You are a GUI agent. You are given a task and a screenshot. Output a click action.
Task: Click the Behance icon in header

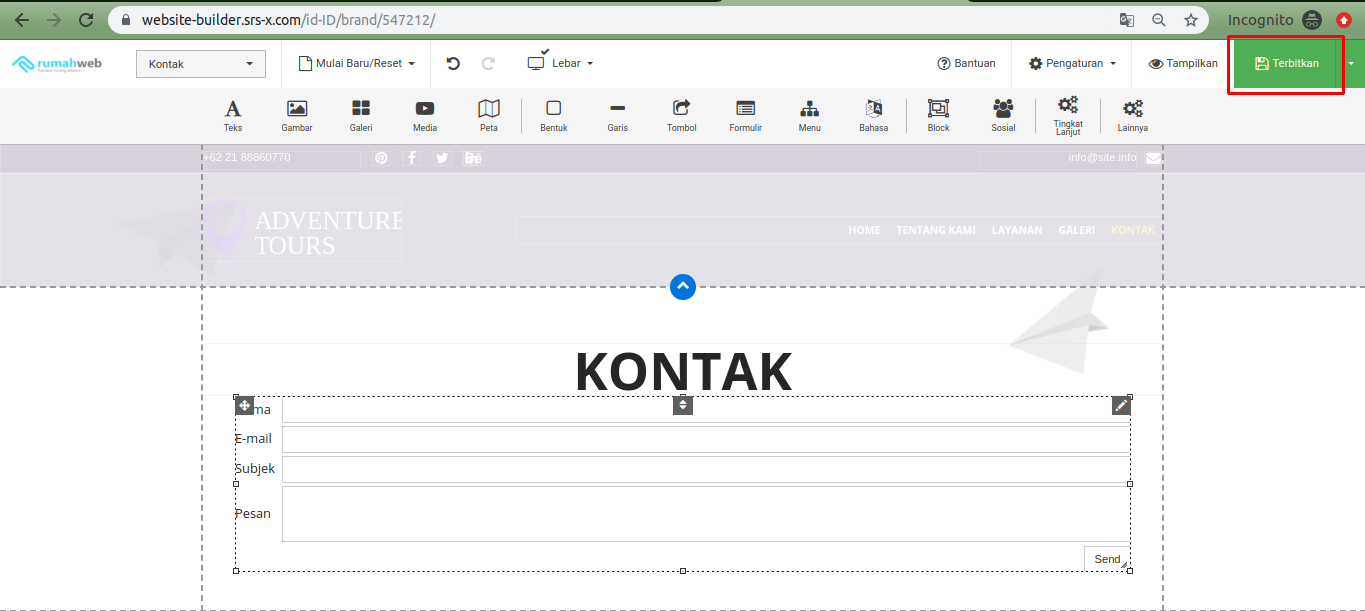(x=473, y=158)
